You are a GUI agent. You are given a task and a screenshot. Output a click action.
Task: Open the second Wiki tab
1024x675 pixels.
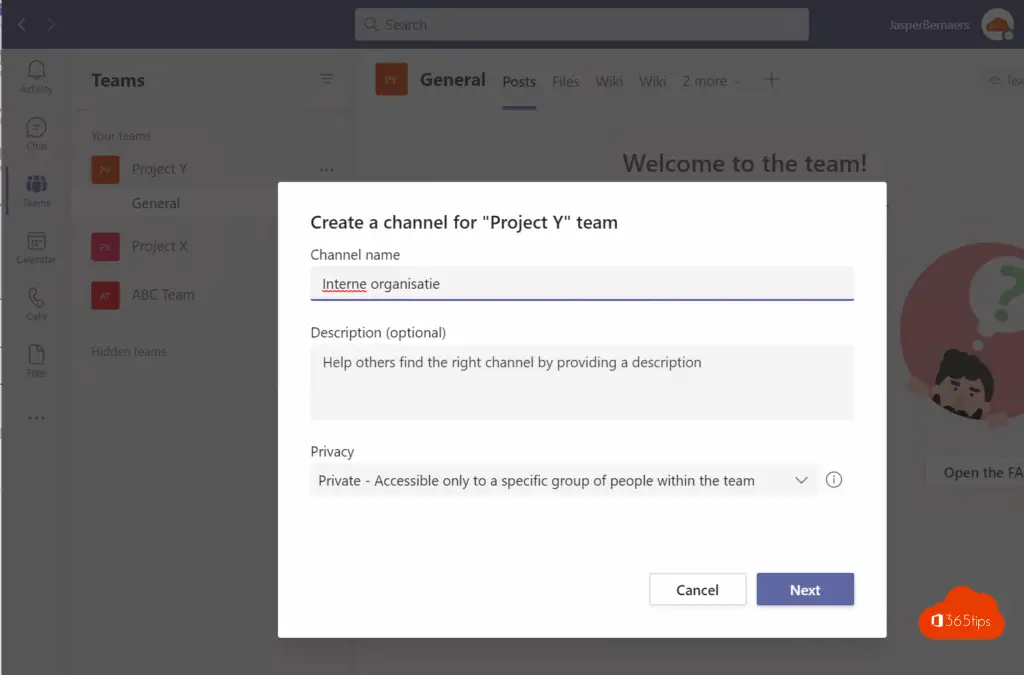pos(652,81)
